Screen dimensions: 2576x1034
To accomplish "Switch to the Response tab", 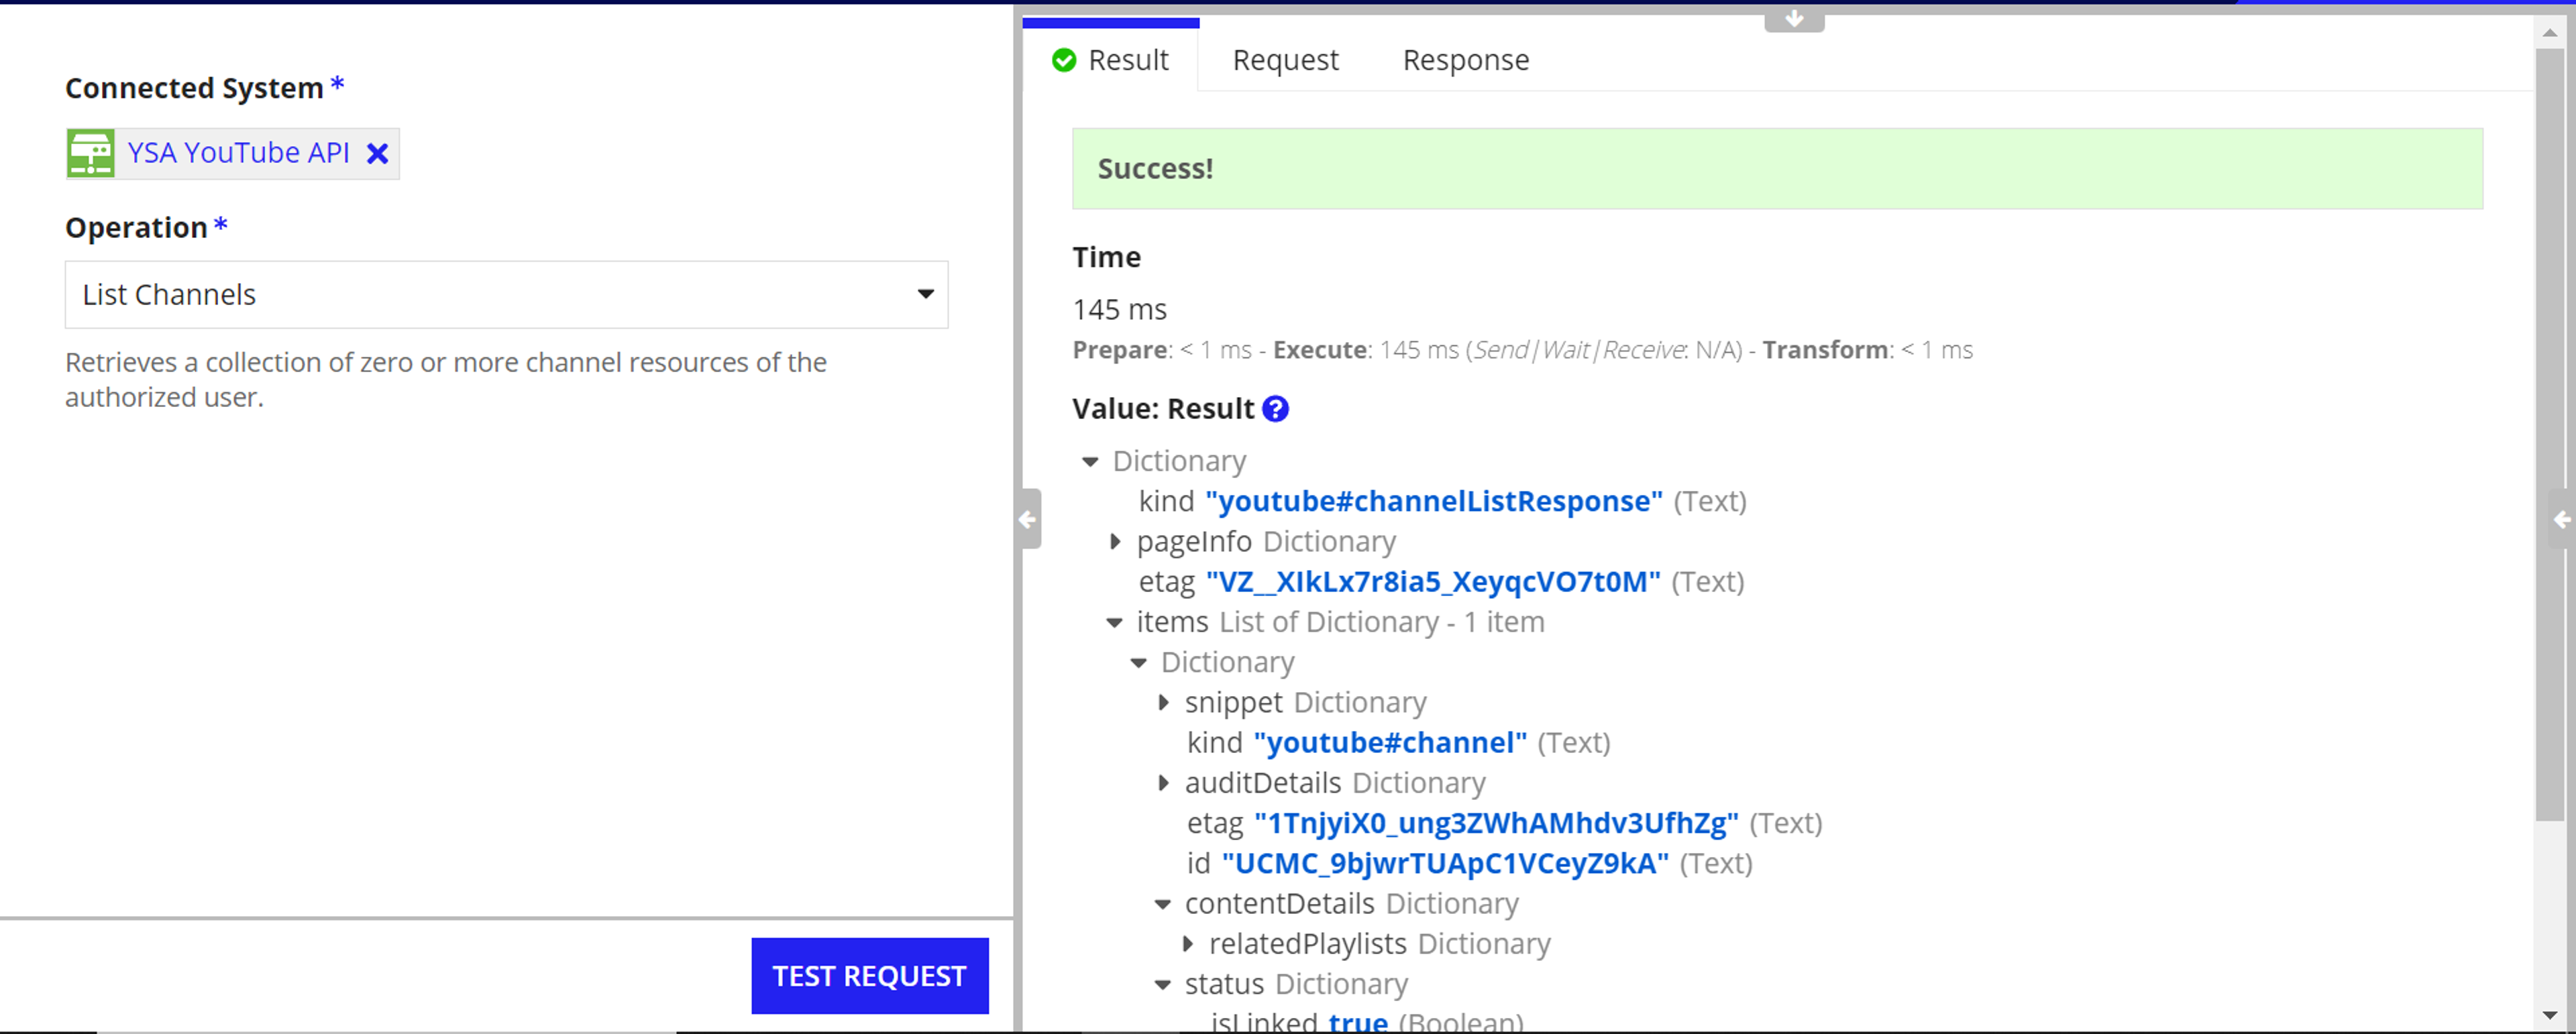I will click(x=1465, y=60).
